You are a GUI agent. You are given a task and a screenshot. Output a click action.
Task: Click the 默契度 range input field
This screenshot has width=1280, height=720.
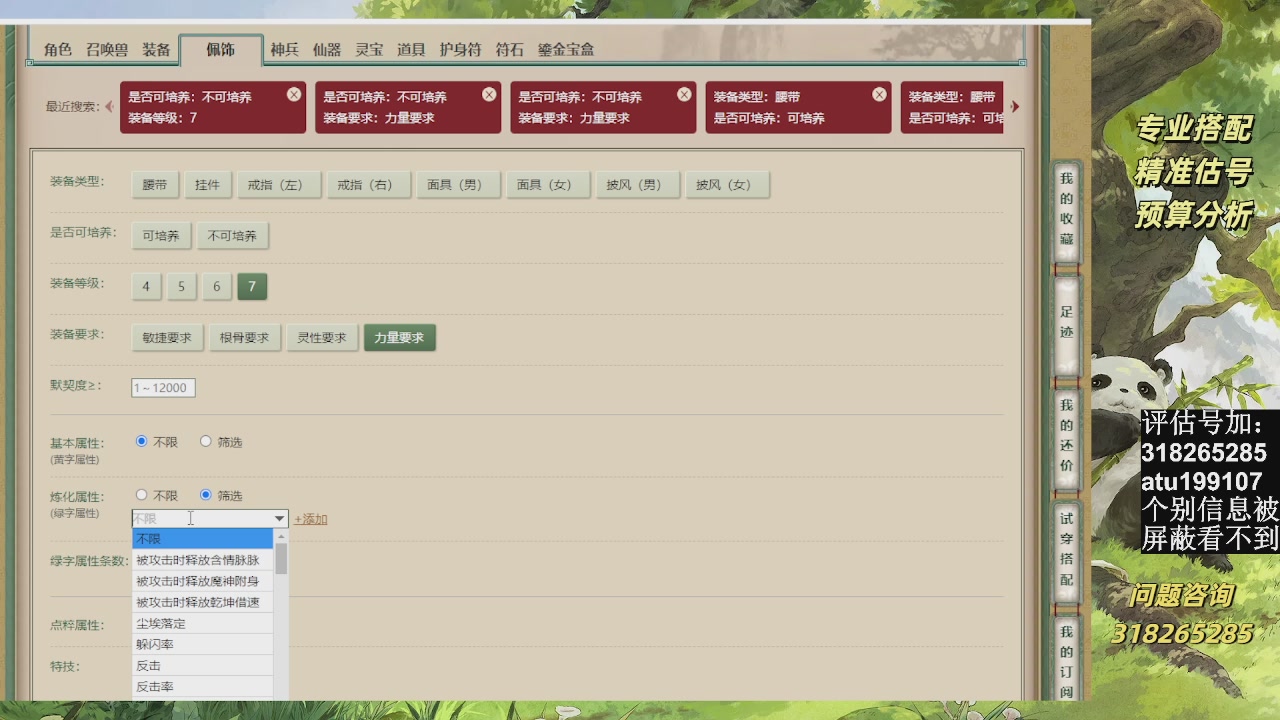point(162,387)
